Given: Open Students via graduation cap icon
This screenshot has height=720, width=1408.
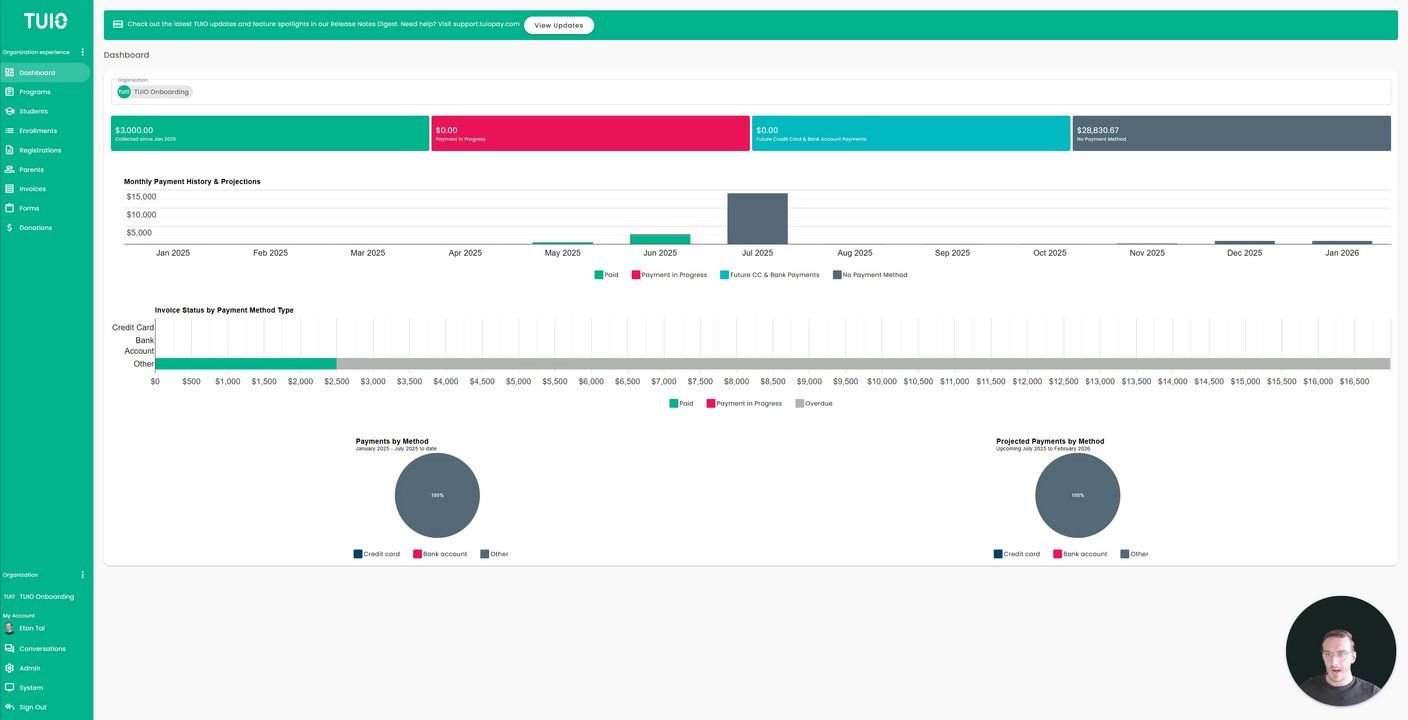Looking at the screenshot, I should pyautogui.click(x=9, y=111).
